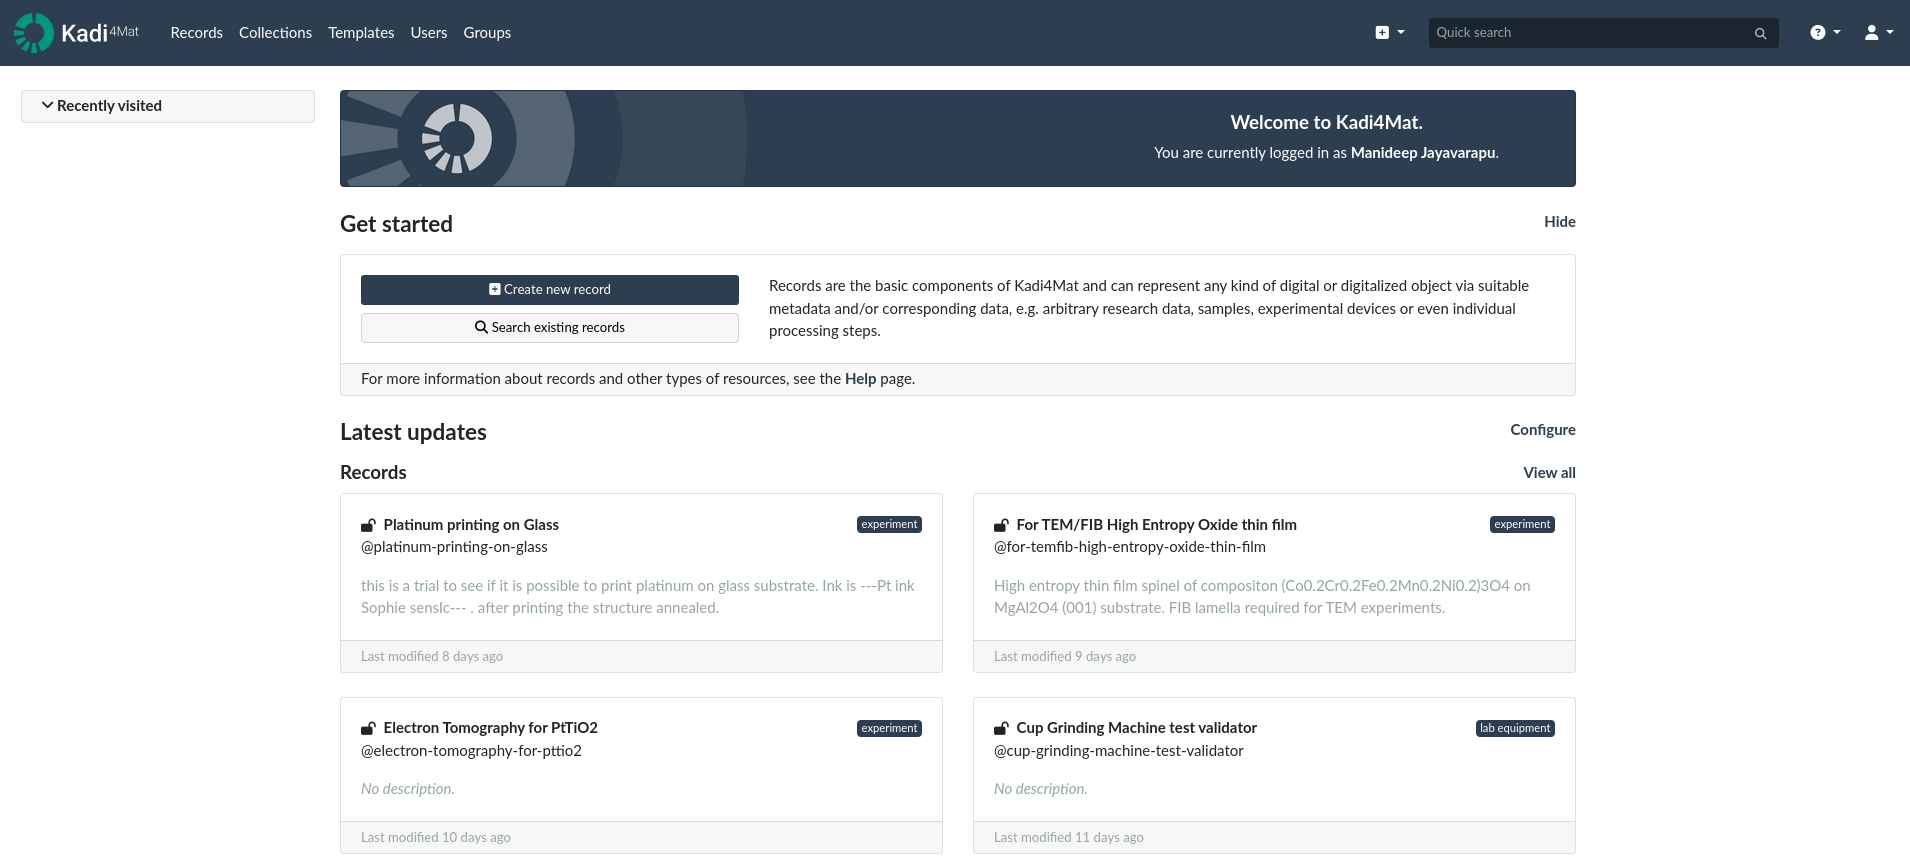Open the Groups menu item
Image resolution: width=1910 pixels, height=866 pixels.
click(x=487, y=33)
